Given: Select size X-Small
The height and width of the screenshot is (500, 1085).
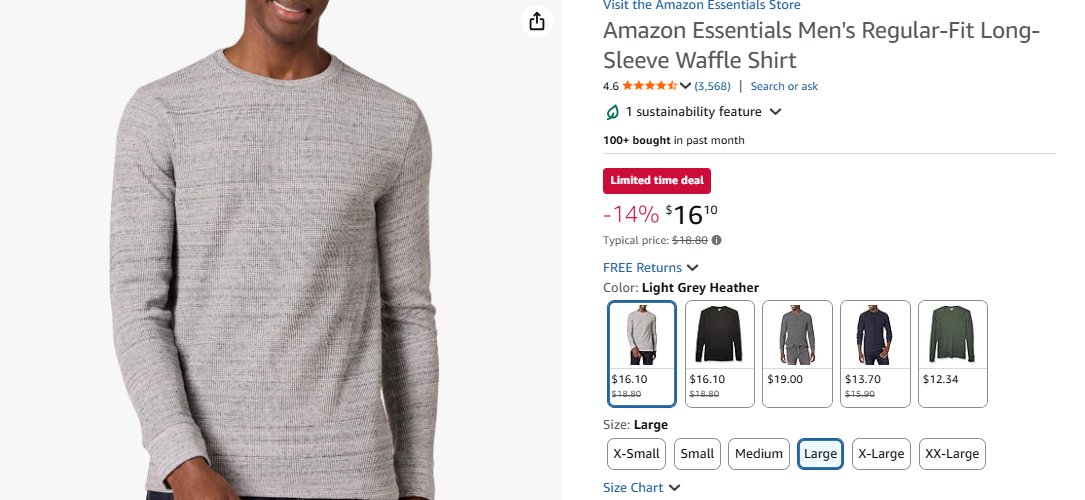Looking at the screenshot, I should [636, 454].
